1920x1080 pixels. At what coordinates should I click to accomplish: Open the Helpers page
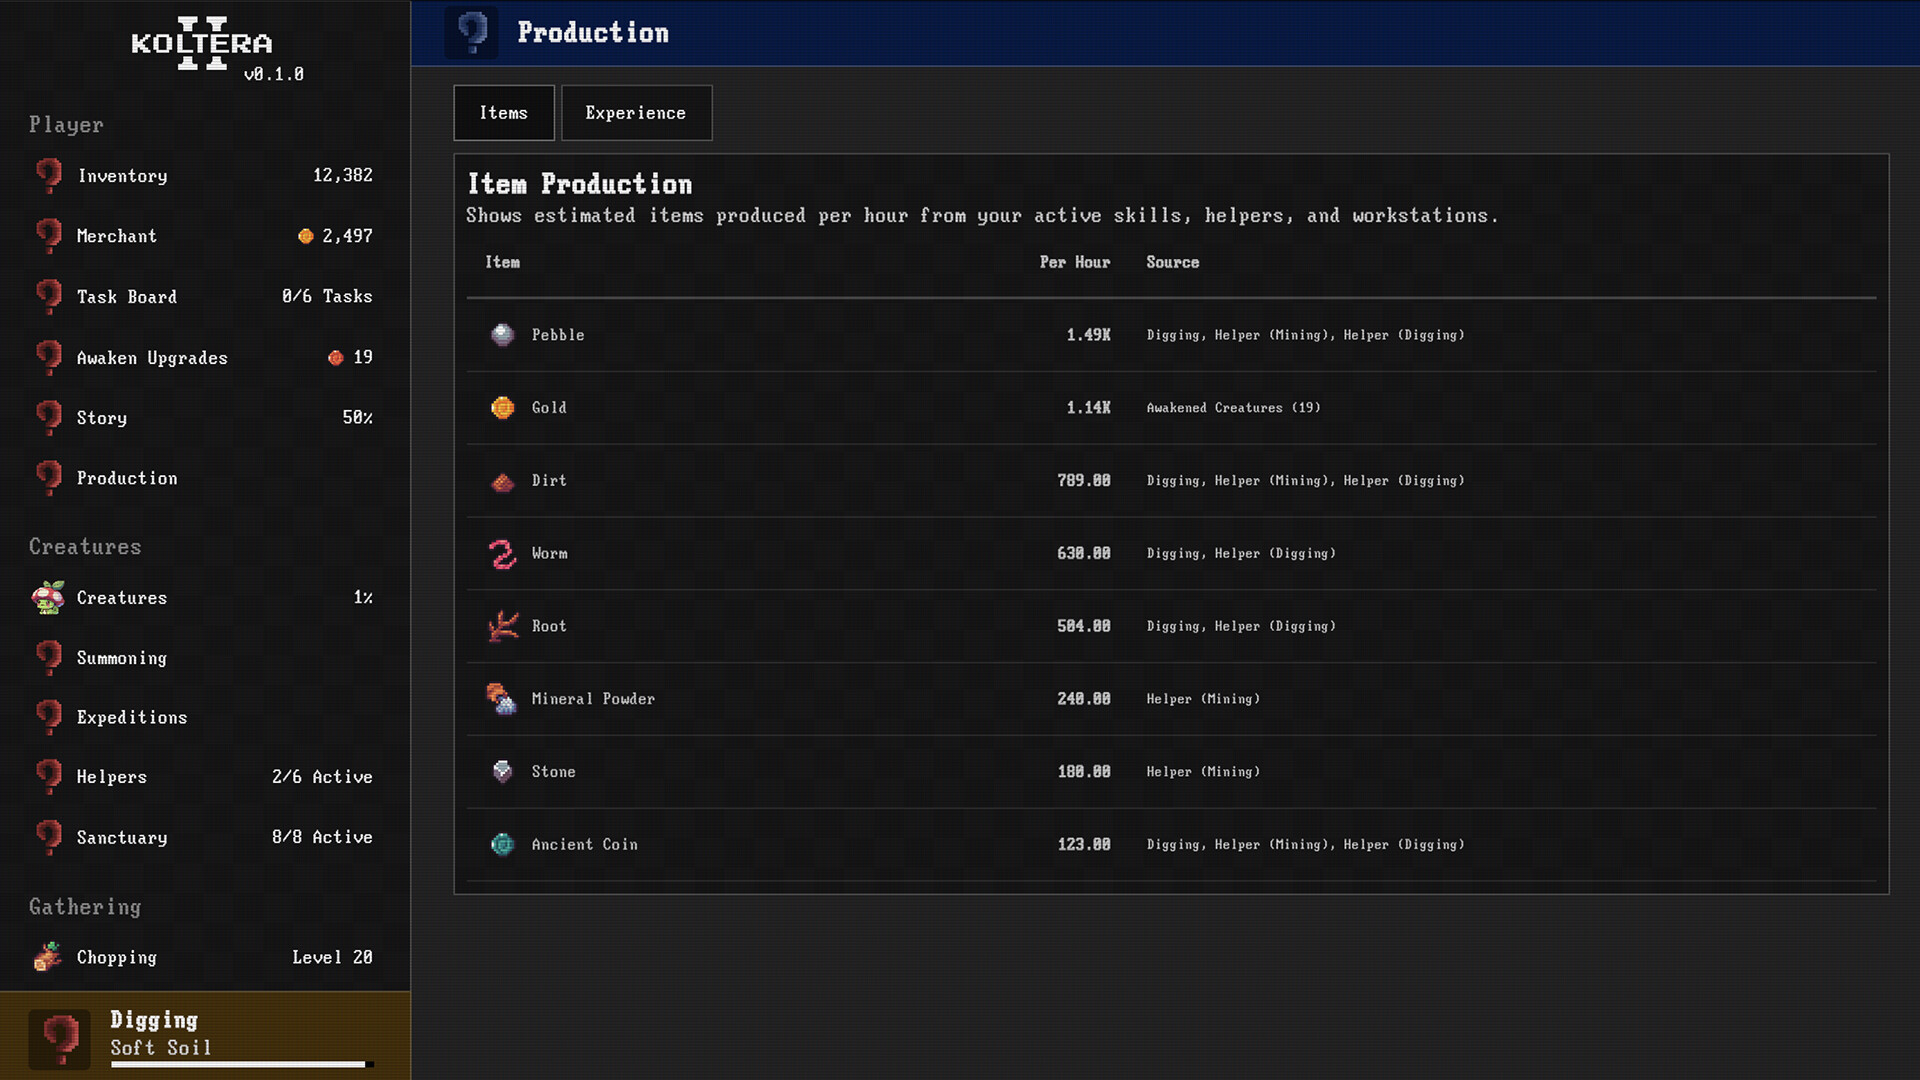coord(112,777)
